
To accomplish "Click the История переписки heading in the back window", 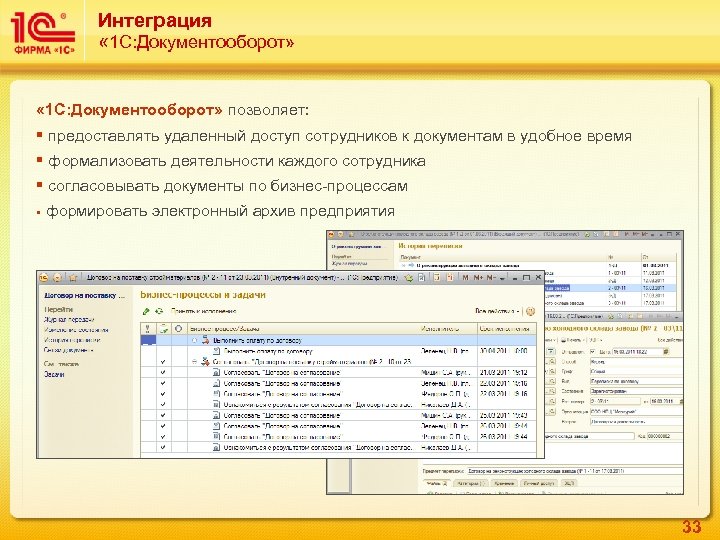I will point(430,246).
